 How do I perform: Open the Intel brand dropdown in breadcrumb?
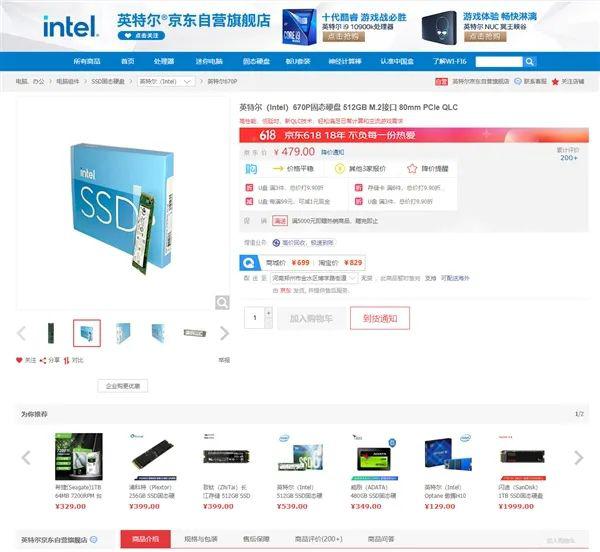pyautogui.click(x=166, y=81)
